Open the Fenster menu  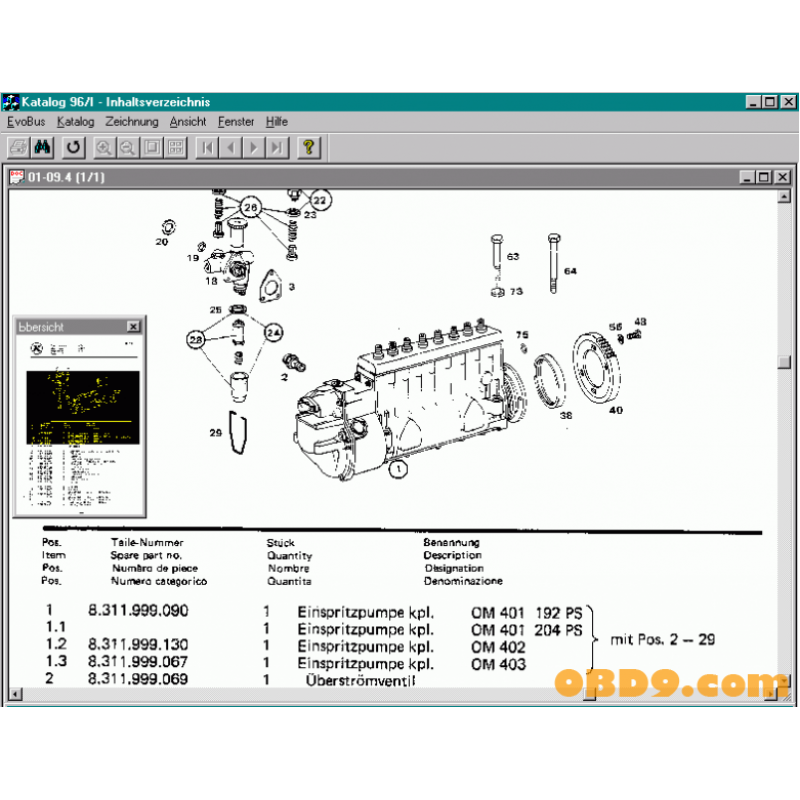[x=236, y=122]
